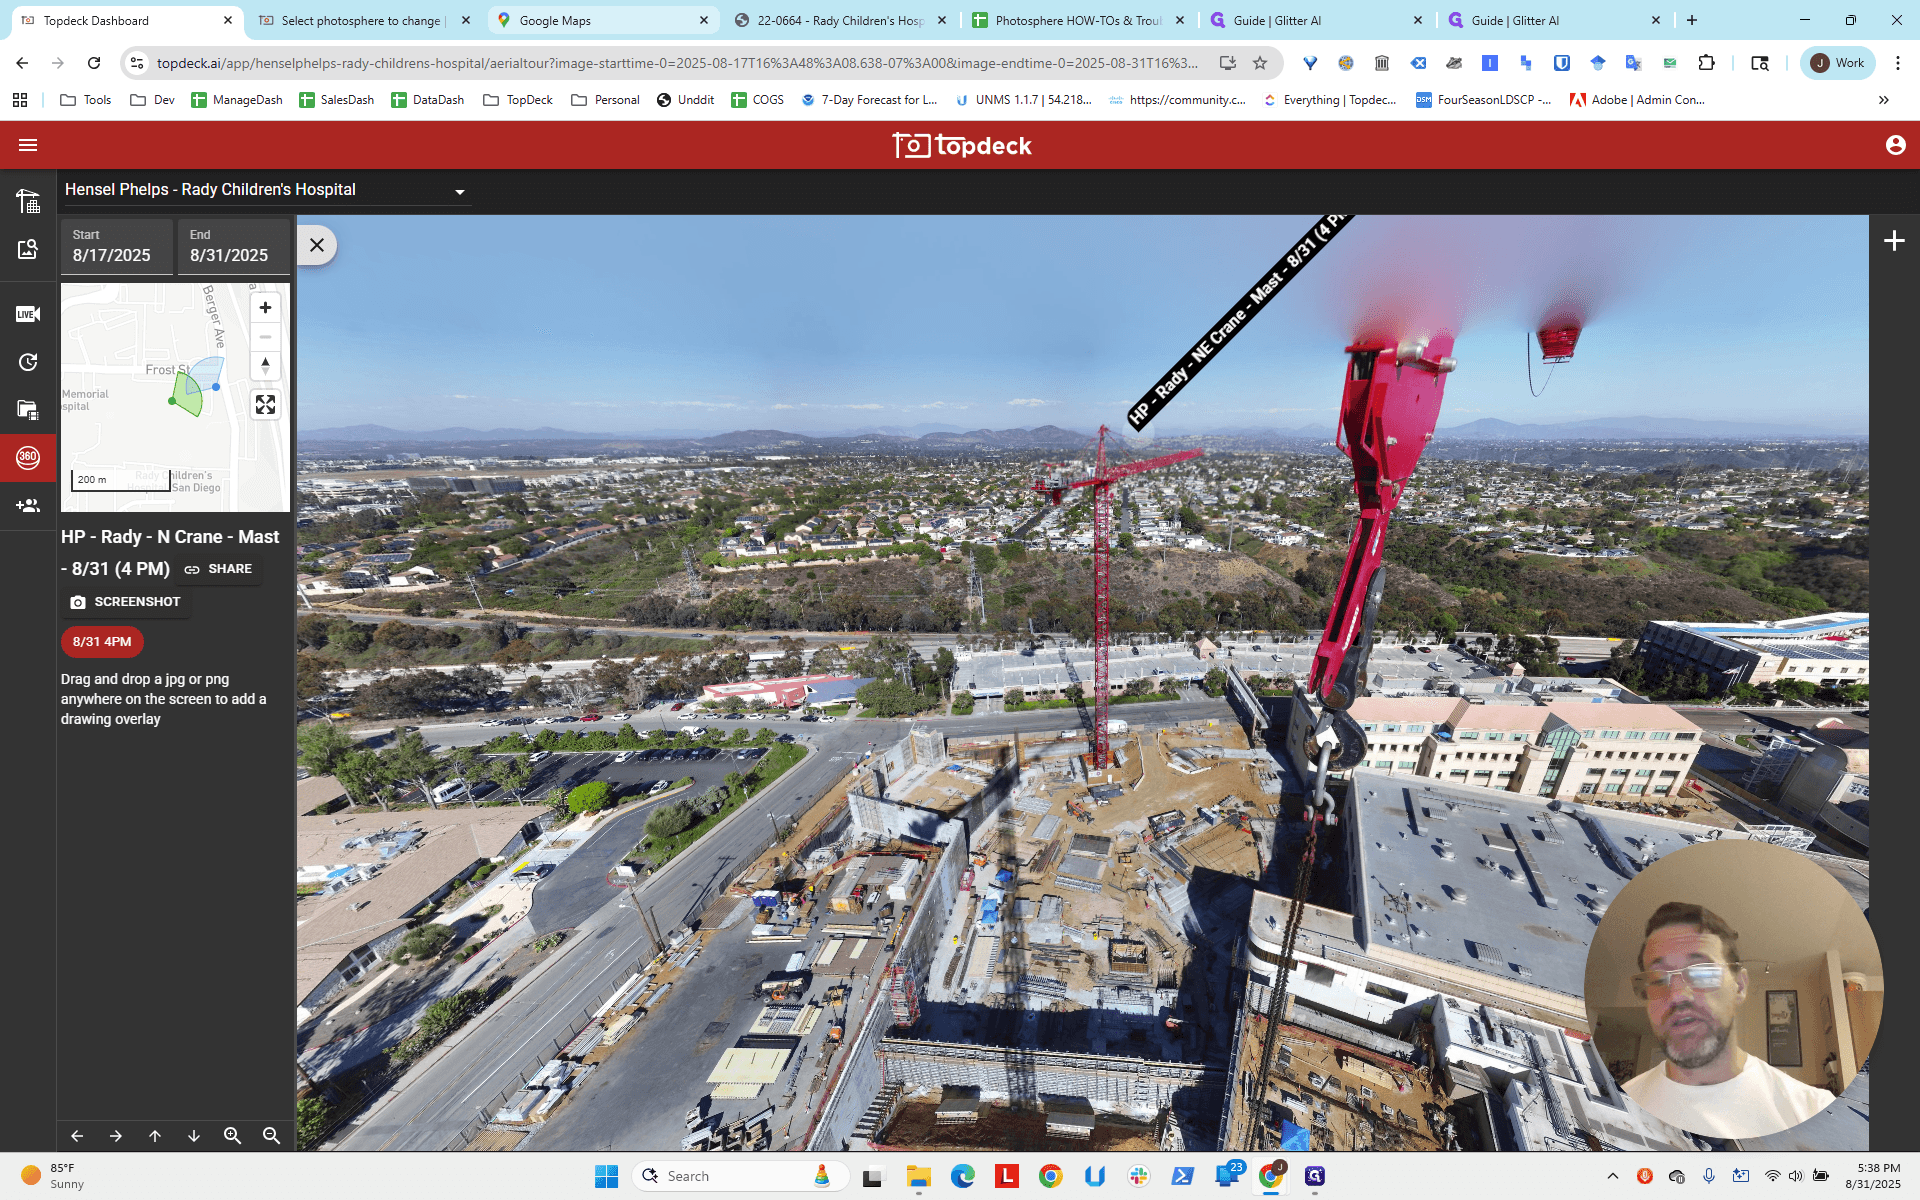This screenshot has height=1200, width=1920.
Task: Switch to the Google Maps browser tab
Action: click(603, 20)
